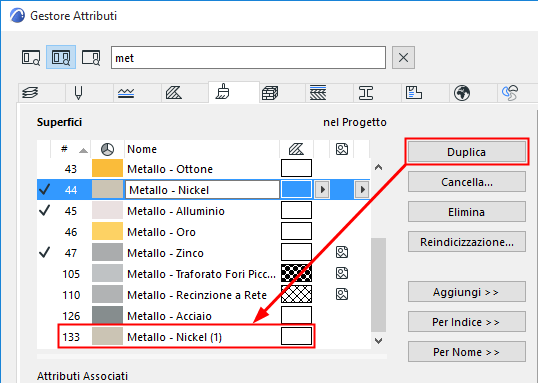Click dark gray swatch of Metallo - Acciaio
The width and height of the screenshot is (538, 383).
[107, 315]
